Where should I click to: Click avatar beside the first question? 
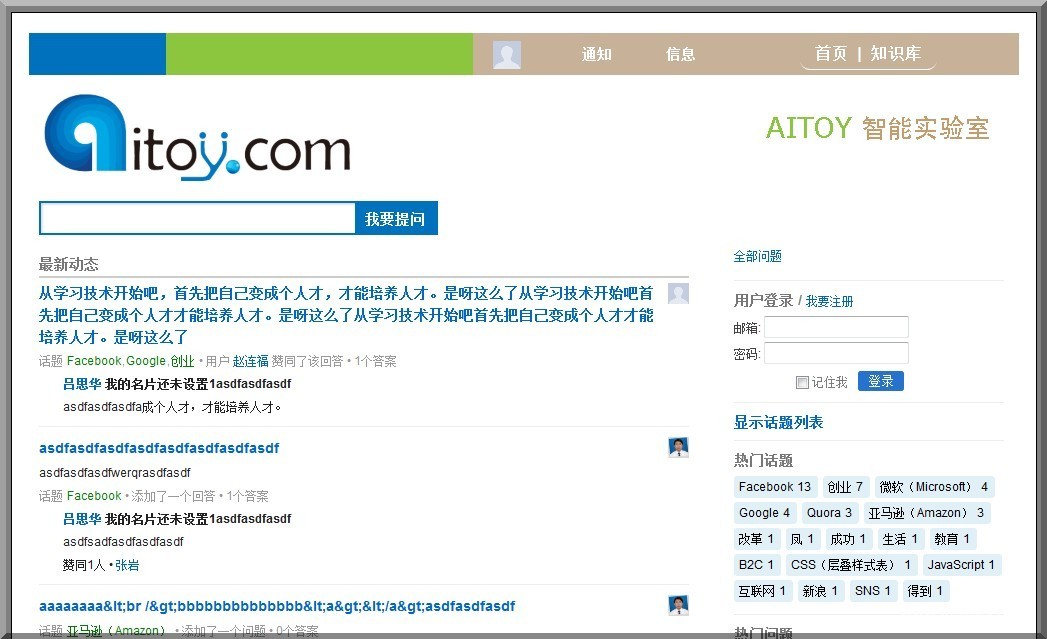coord(678,293)
